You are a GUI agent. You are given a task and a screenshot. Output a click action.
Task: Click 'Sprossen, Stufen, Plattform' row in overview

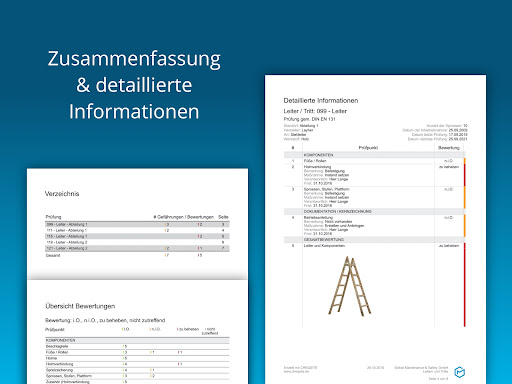(x=137, y=376)
